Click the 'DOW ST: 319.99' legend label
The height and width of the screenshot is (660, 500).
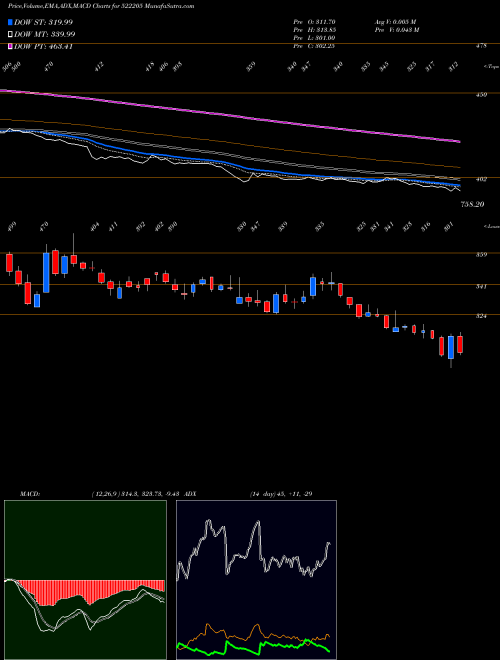pos(44,22)
